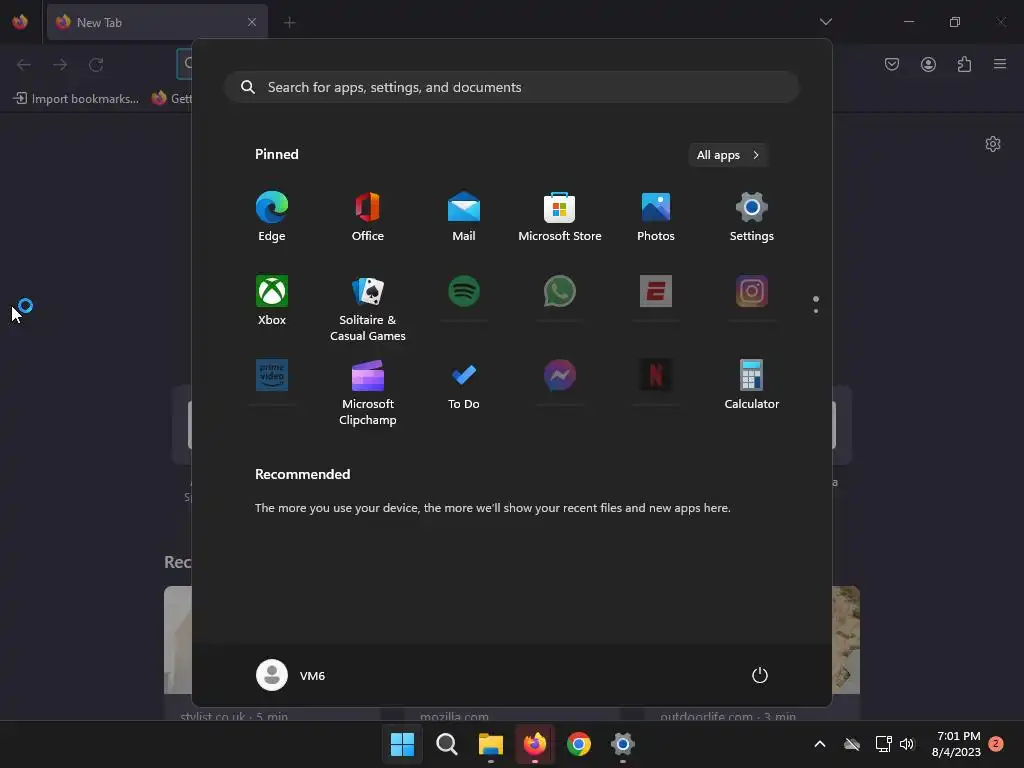The height and width of the screenshot is (768, 1024).
Task: Expand hidden system tray icons
Action: (820, 744)
